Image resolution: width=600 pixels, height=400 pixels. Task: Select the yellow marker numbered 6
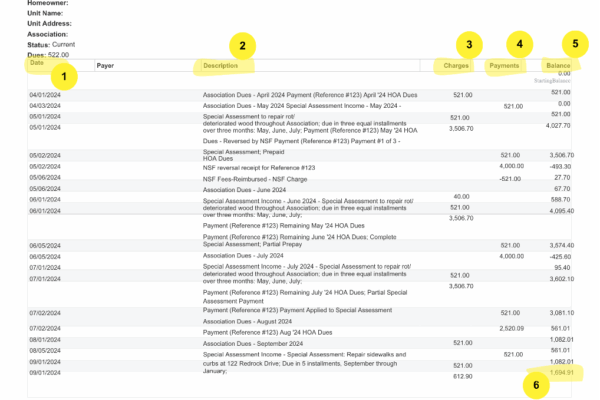click(x=539, y=384)
